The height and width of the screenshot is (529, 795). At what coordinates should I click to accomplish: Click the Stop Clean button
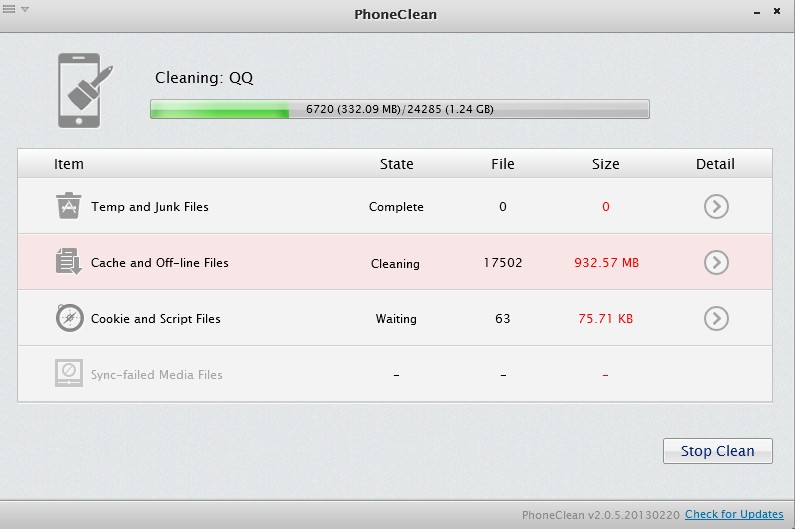717,451
